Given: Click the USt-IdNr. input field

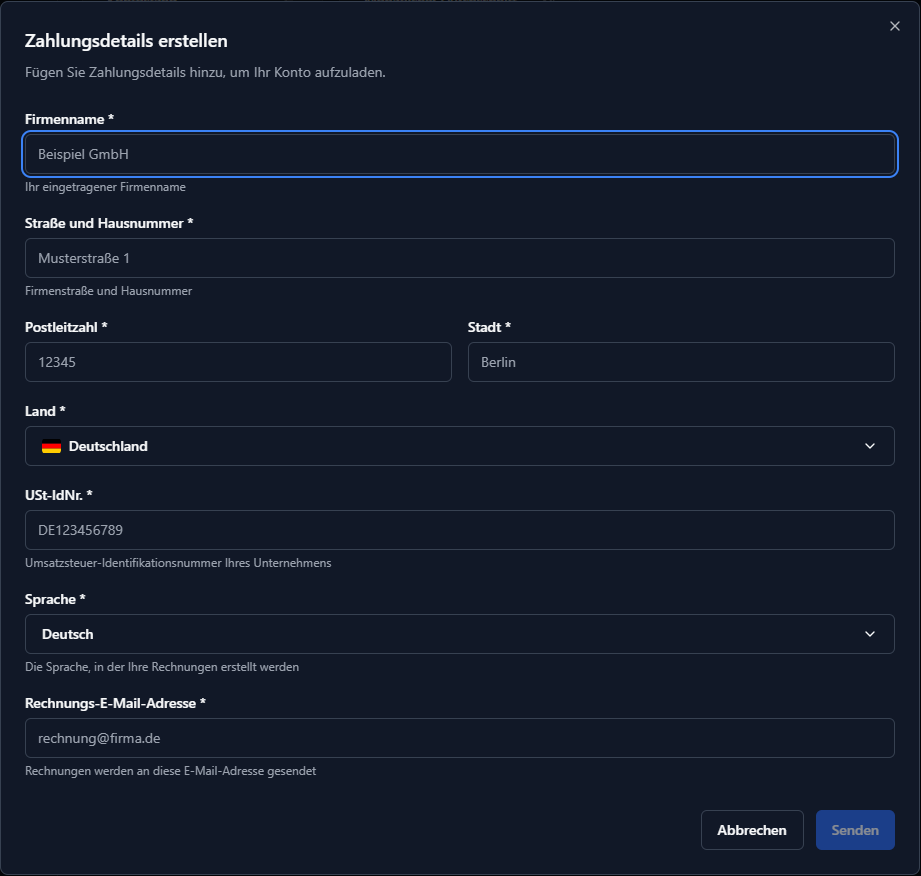Looking at the screenshot, I should [x=460, y=530].
